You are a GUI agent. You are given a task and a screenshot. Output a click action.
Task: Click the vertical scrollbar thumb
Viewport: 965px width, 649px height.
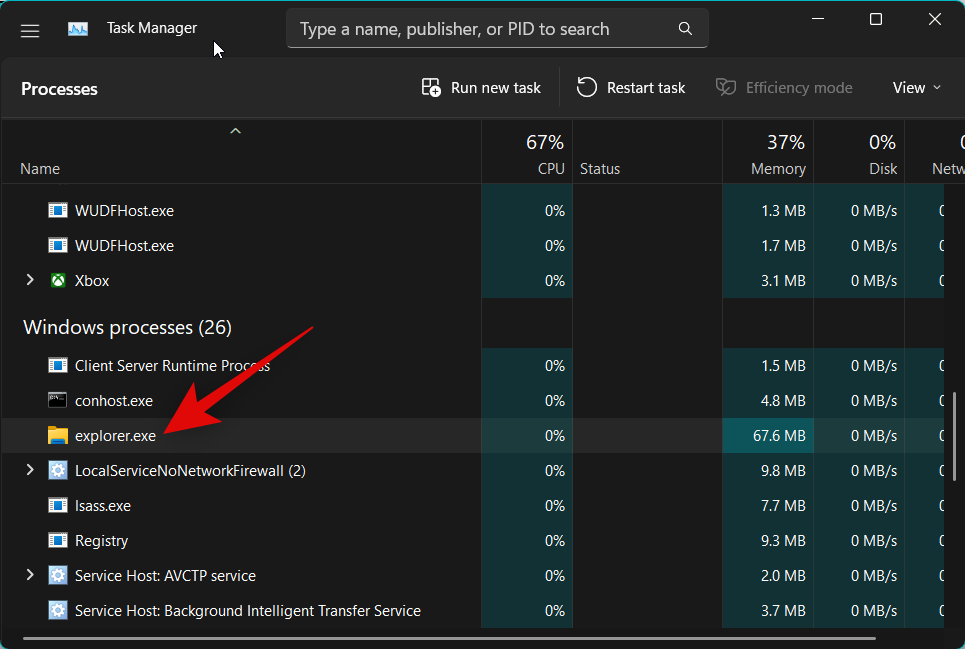pos(955,437)
